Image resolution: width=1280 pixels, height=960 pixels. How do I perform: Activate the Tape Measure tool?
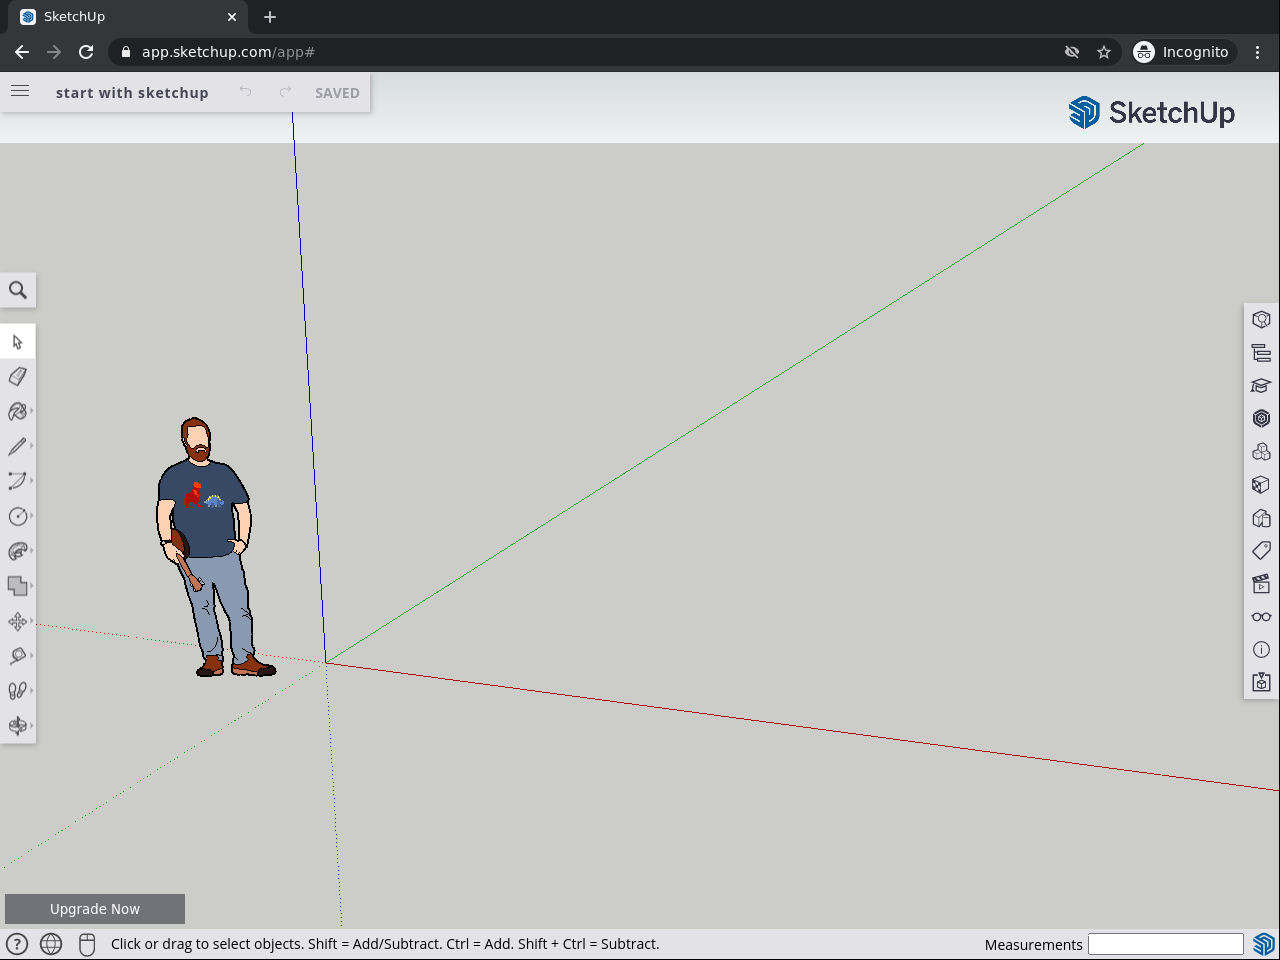click(x=17, y=656)
